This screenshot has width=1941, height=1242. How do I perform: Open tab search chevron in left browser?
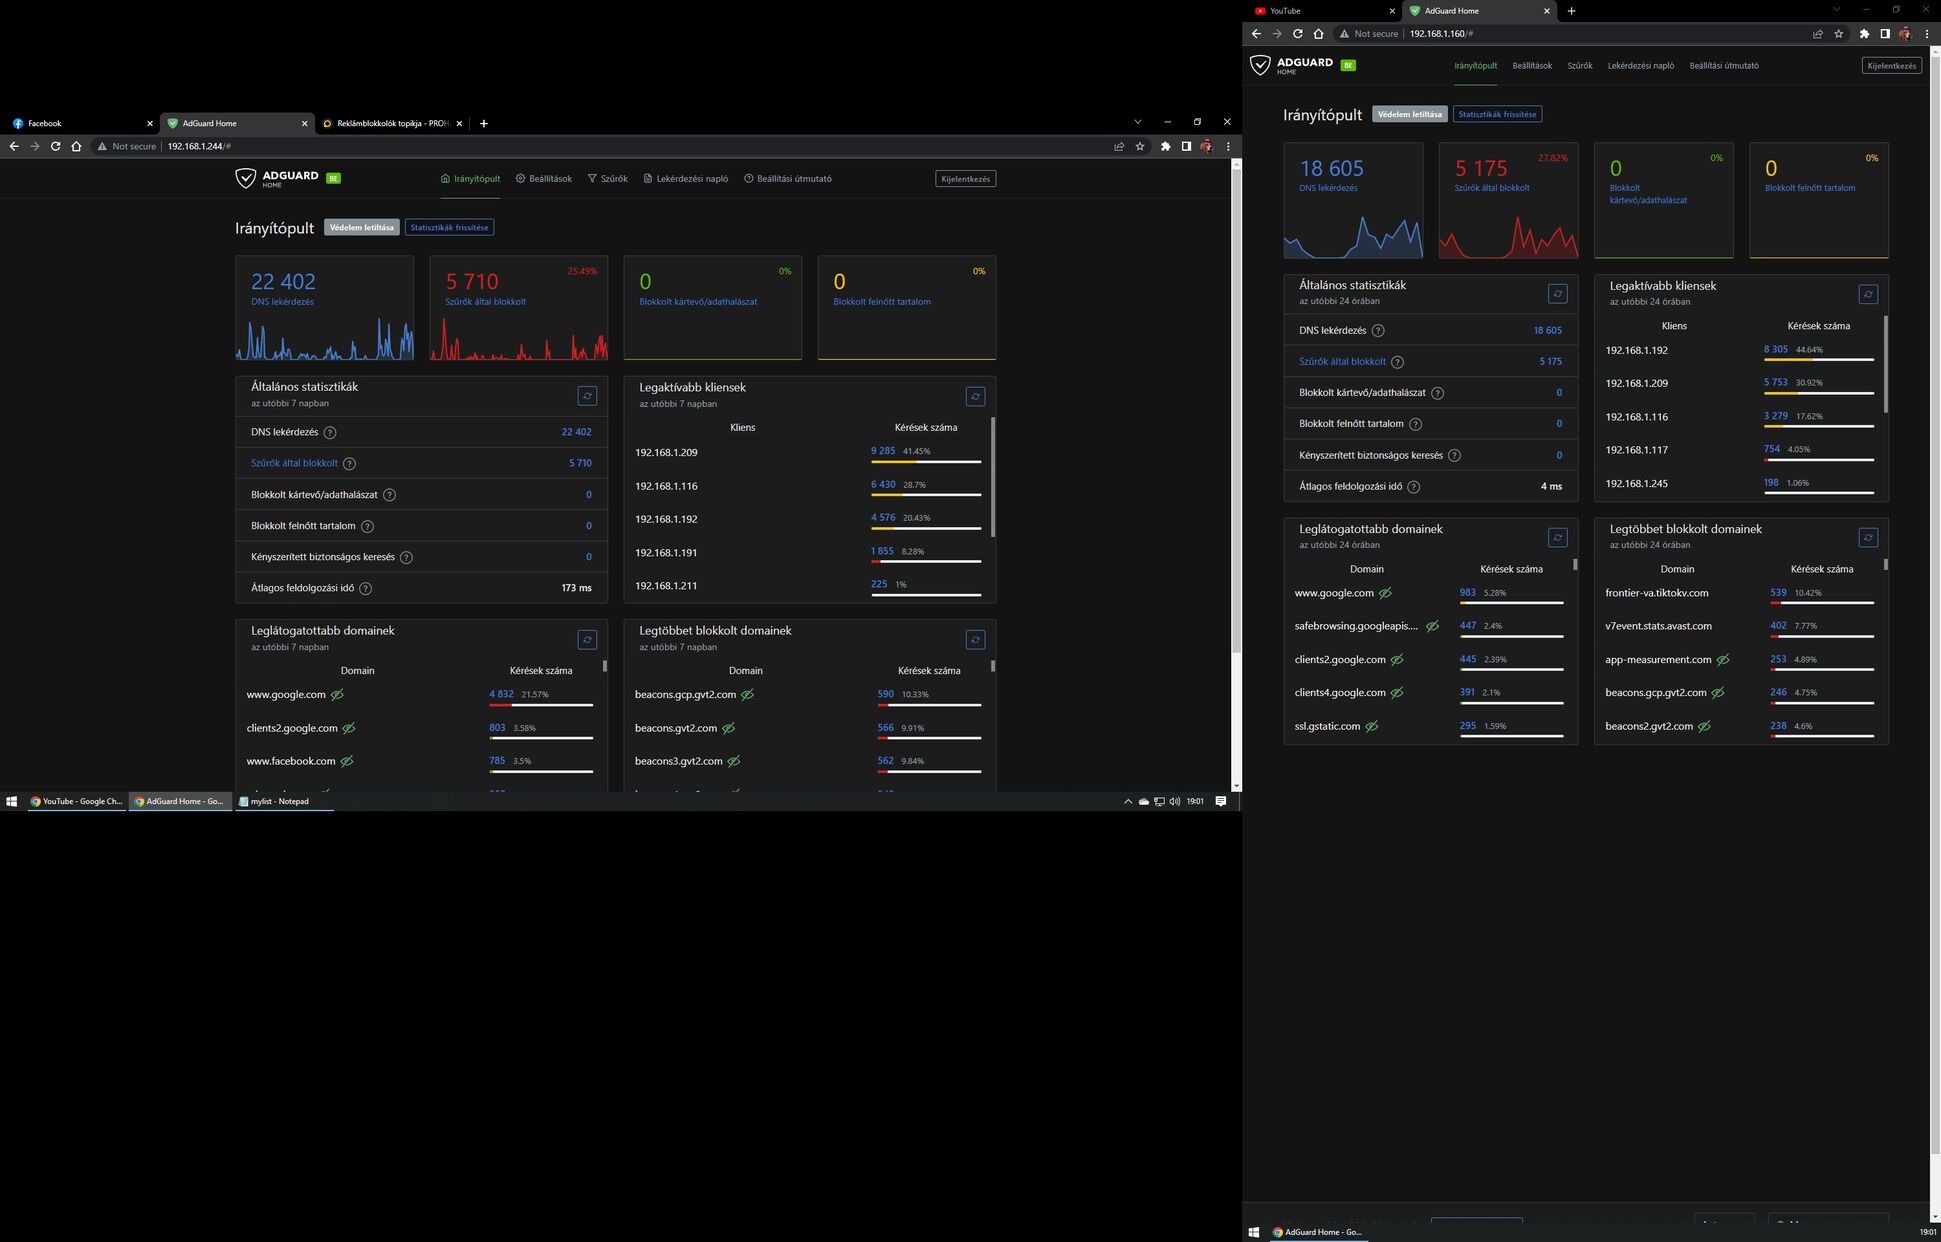(1137, 122)
